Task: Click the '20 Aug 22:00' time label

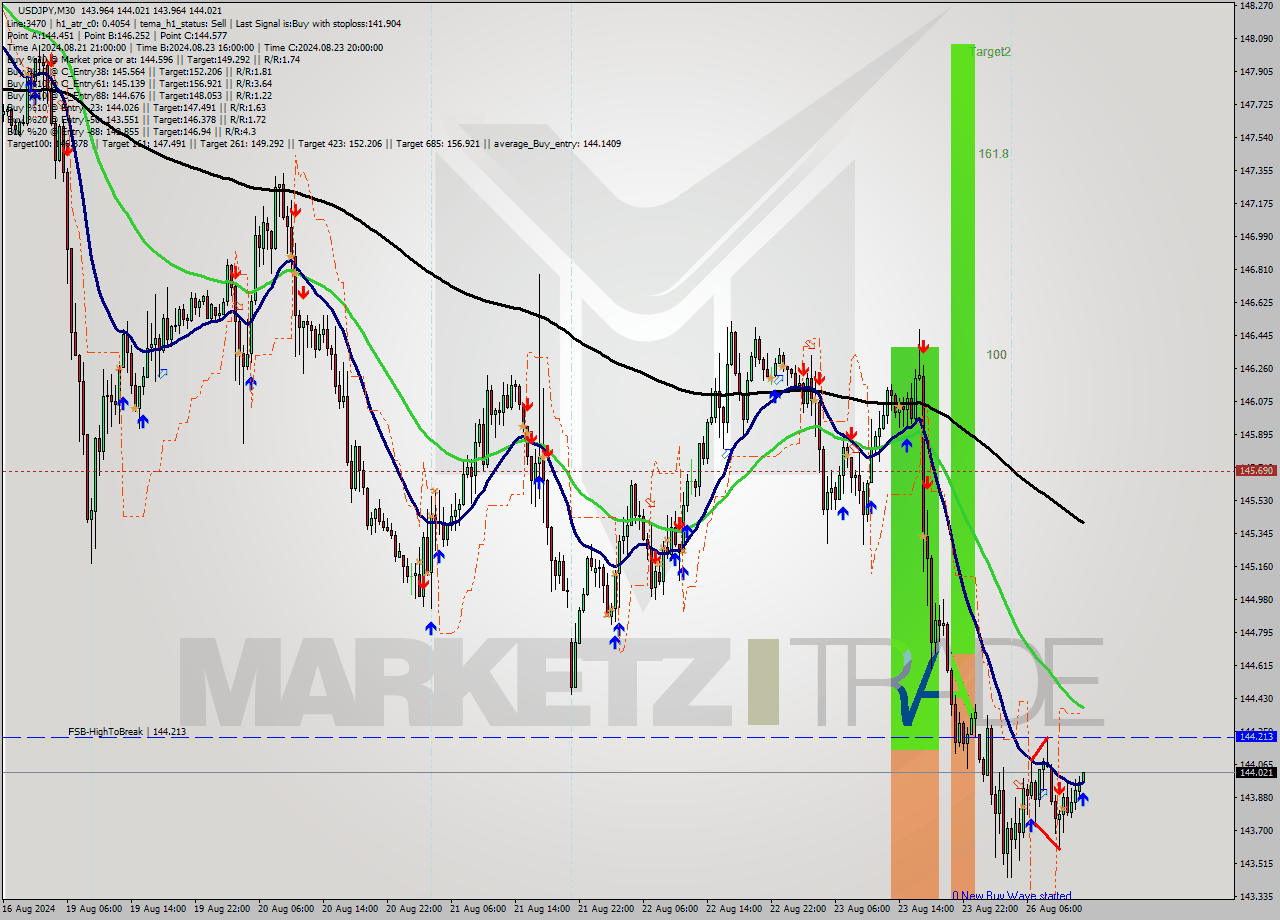Action: click(x=414, y=910)
